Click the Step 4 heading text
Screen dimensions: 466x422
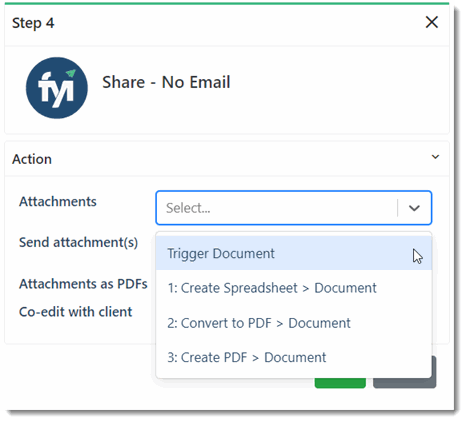point(33,23)
